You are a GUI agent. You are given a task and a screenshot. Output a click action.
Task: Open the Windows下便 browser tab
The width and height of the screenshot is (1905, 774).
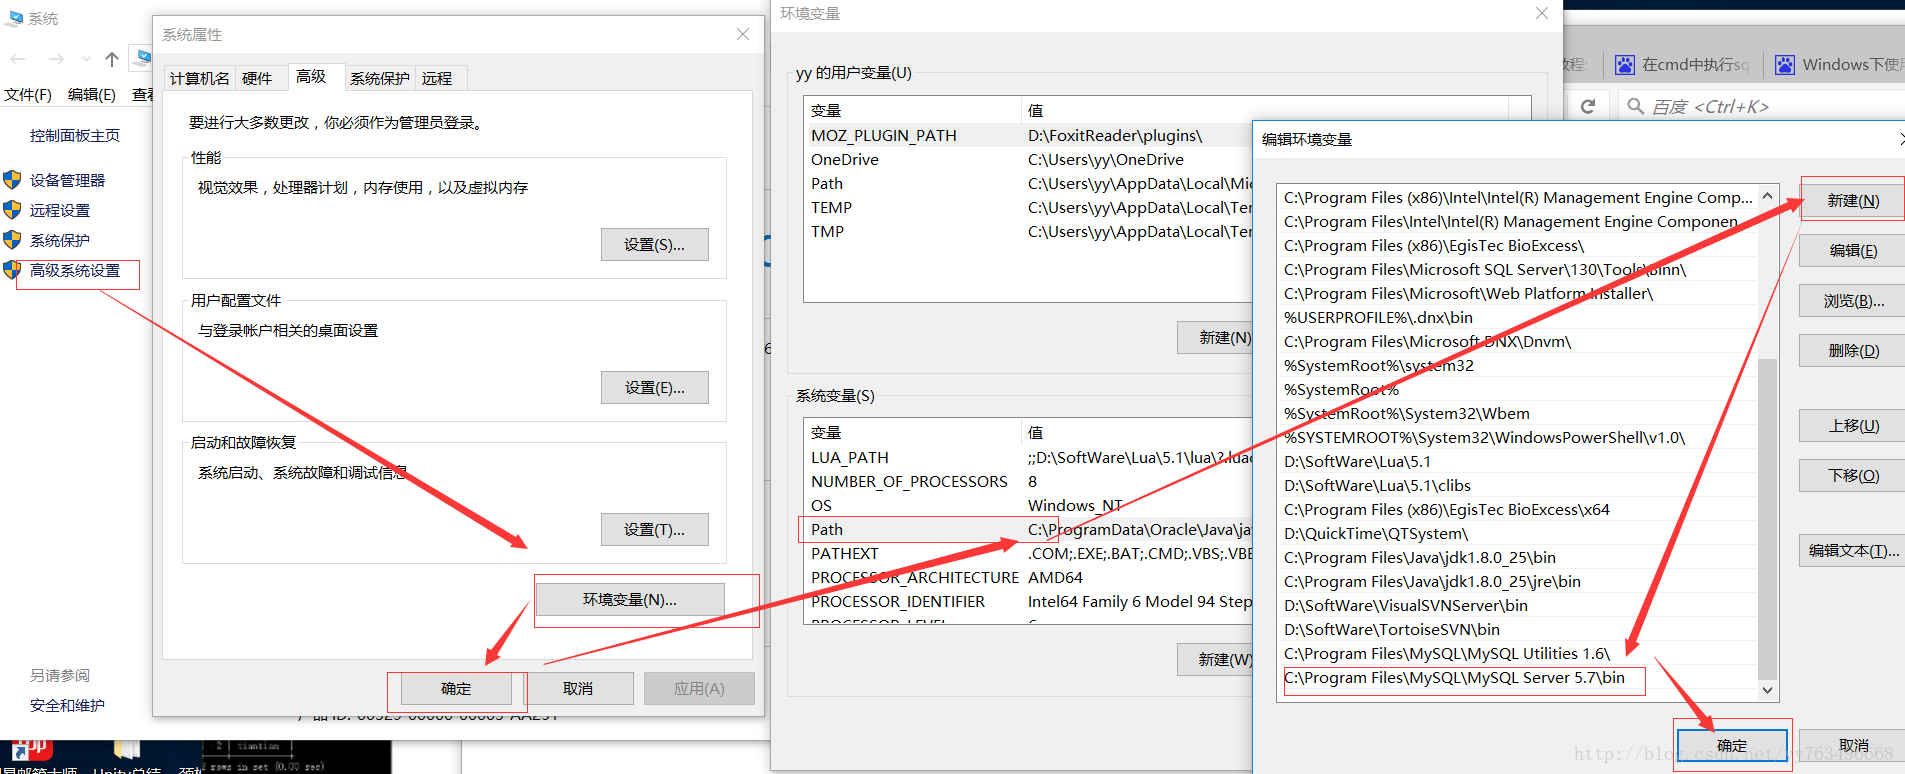pos(1838,65)
